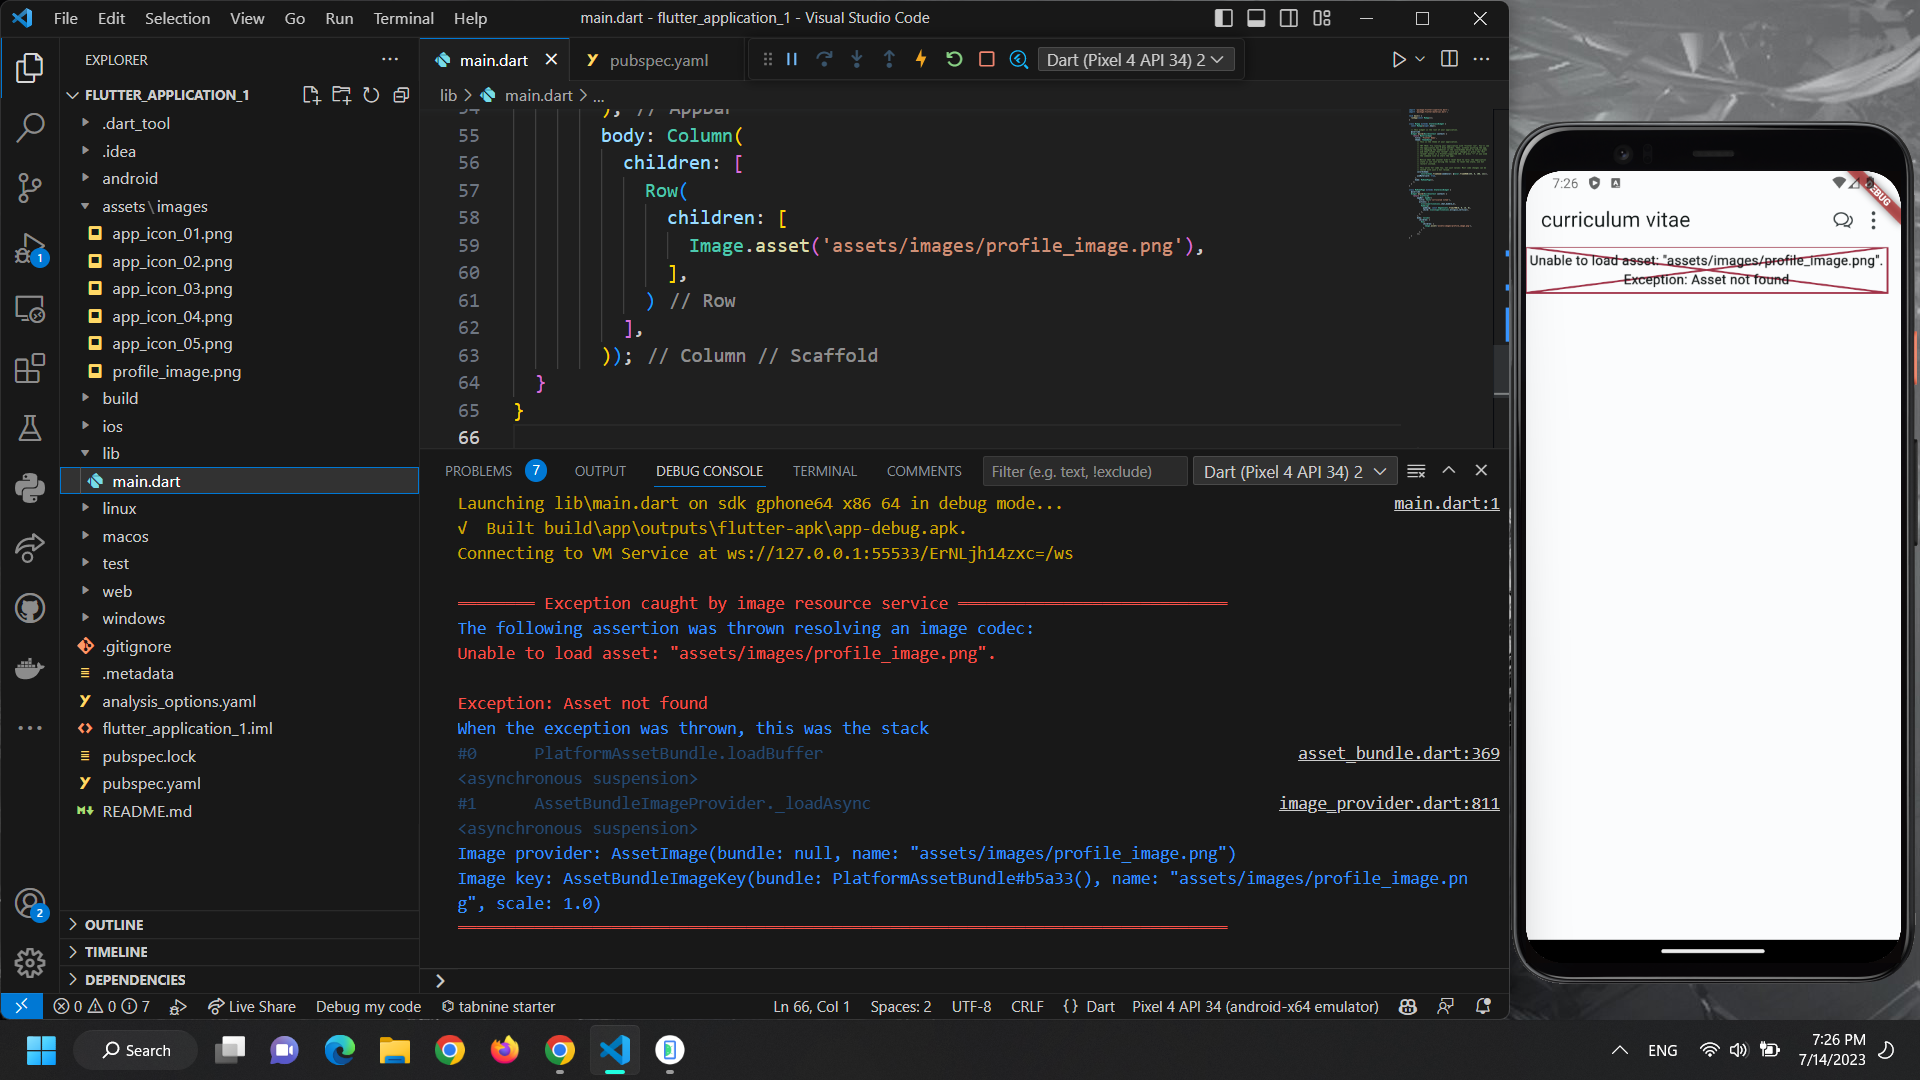Open Run and Debug view
The width and height of the screenshot is (1920, 1080).
pyautogui.click(x=30, y=248)
